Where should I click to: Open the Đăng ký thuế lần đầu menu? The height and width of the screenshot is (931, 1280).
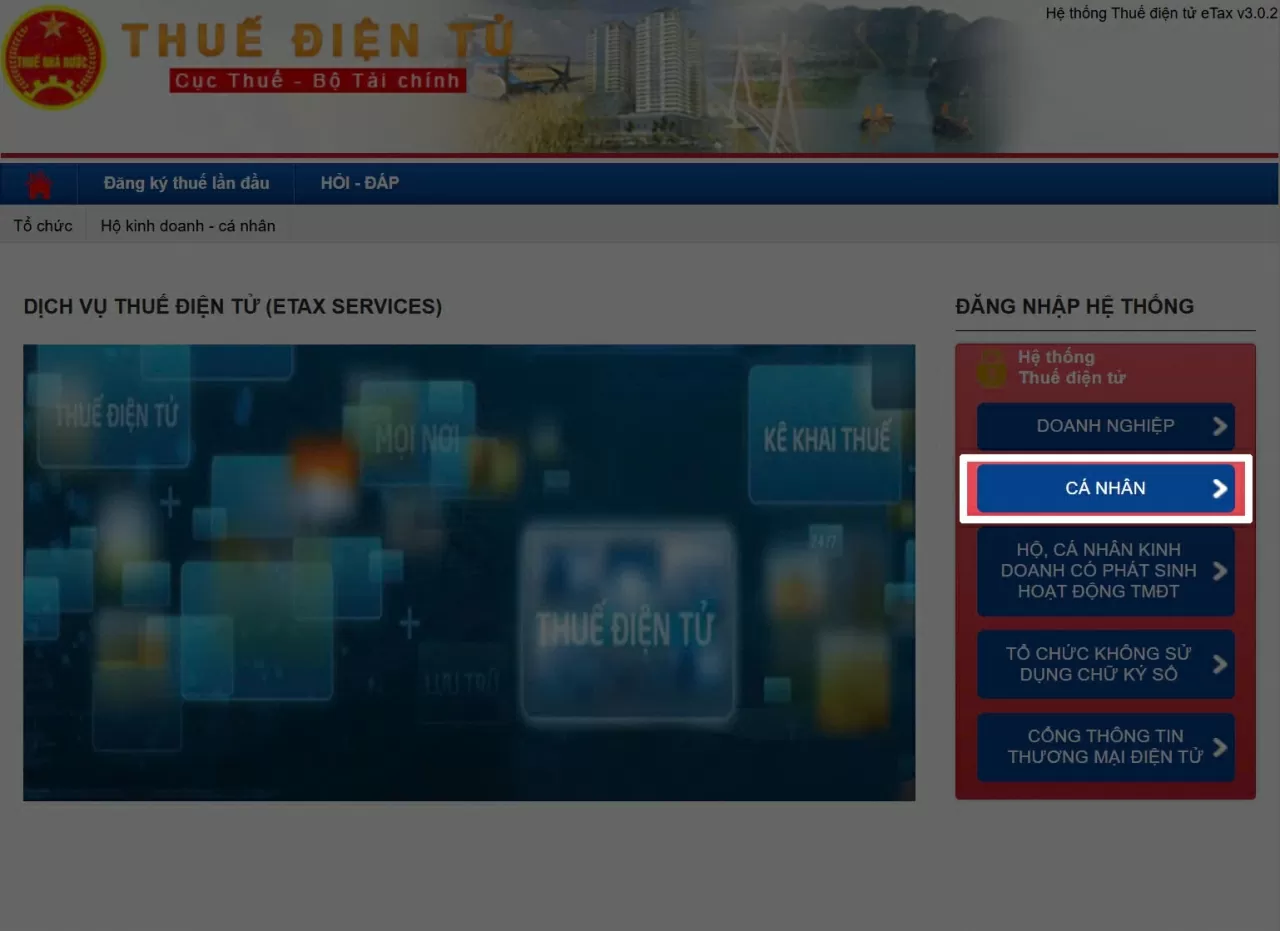tap(185, 183)
